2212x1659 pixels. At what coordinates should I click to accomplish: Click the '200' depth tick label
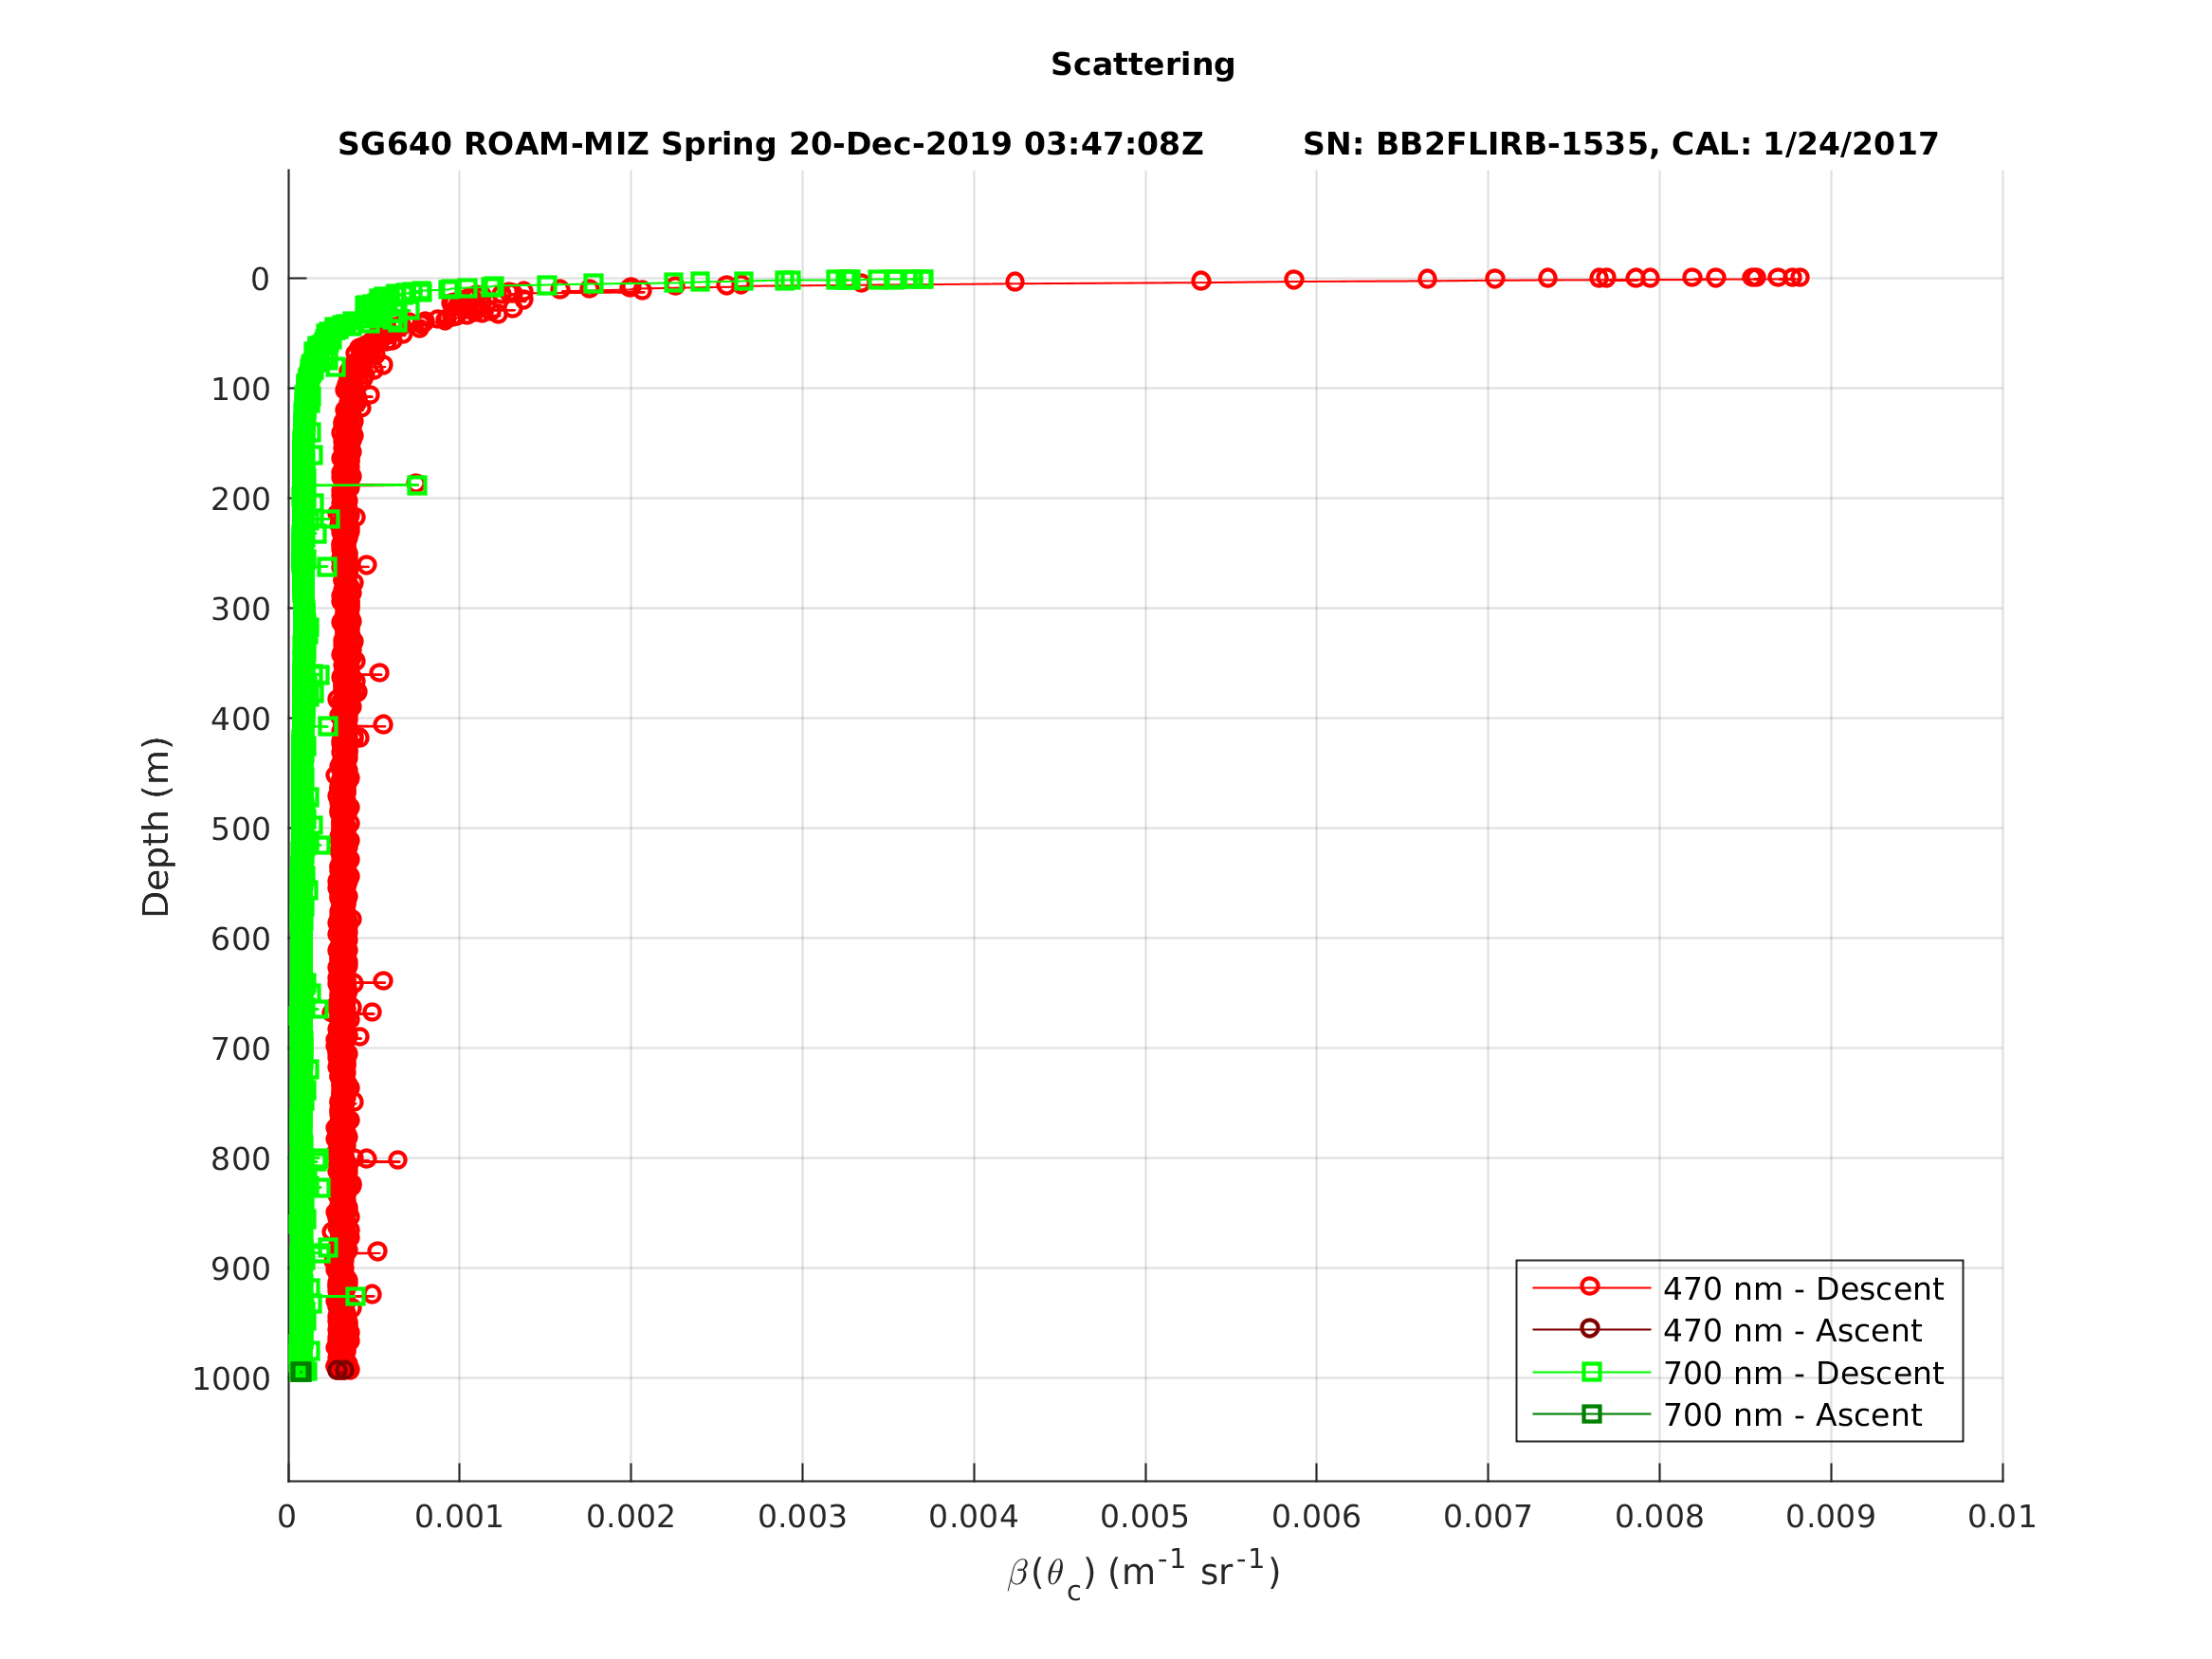(241, 499)
